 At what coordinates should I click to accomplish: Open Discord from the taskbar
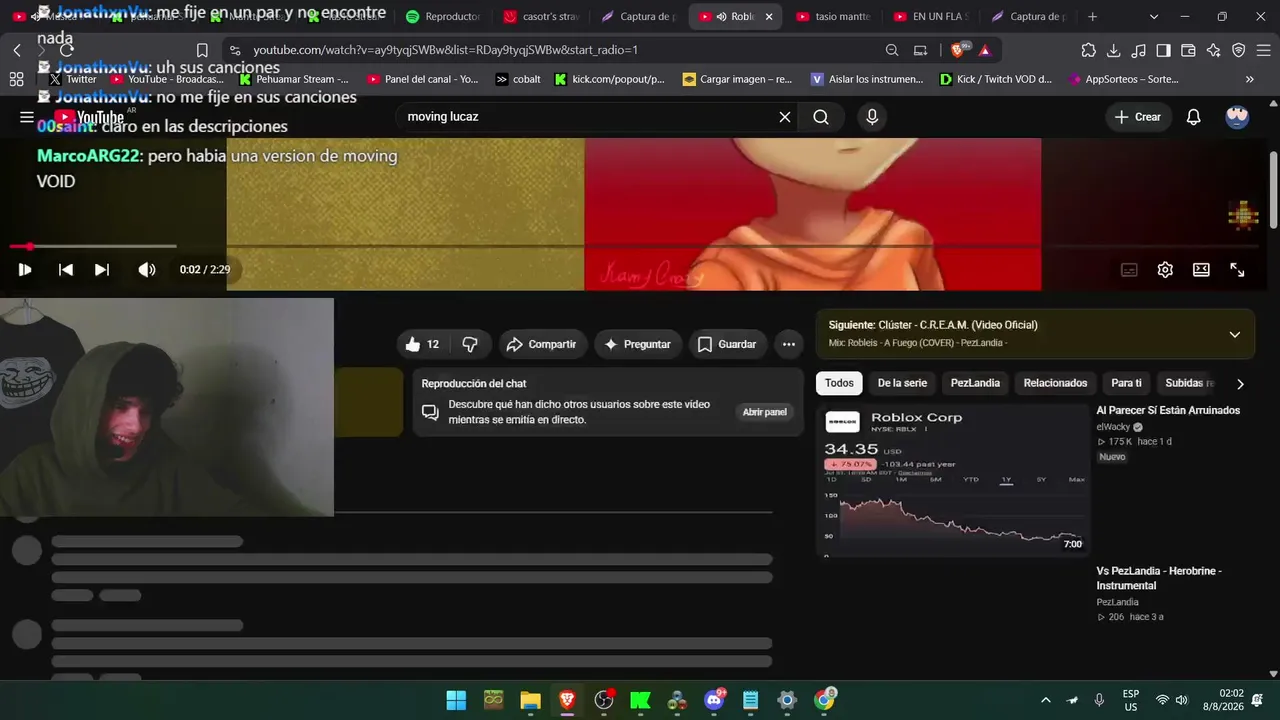[x=715, y=700]
